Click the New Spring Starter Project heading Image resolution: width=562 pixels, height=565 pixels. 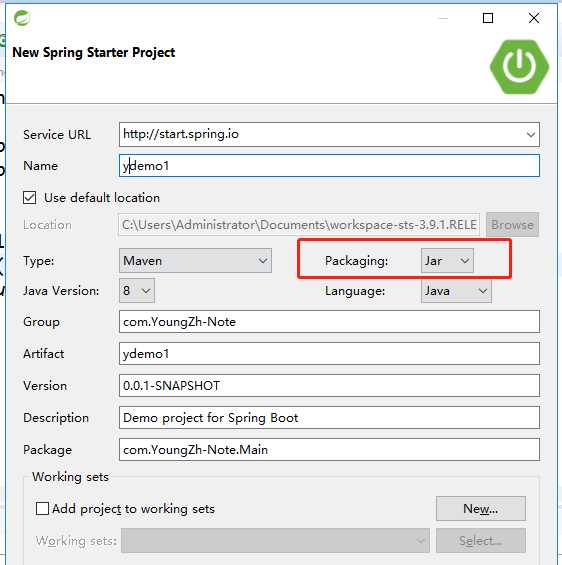pos(94,53)
